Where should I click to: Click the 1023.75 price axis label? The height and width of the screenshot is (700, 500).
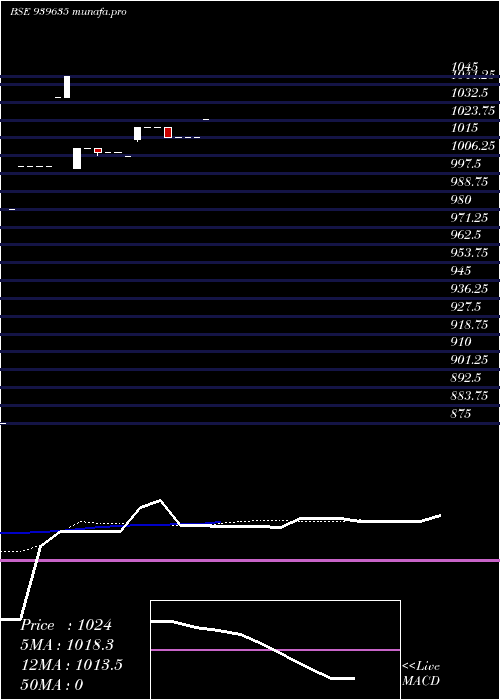473,110
